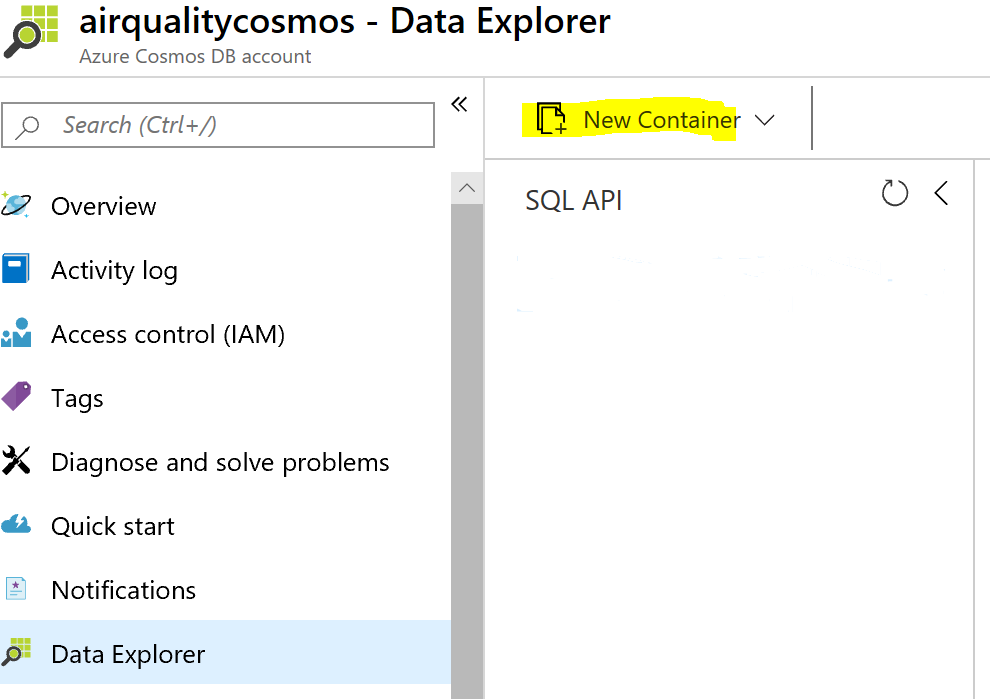Refresh the SQL API tree

[x=895, y=193]
